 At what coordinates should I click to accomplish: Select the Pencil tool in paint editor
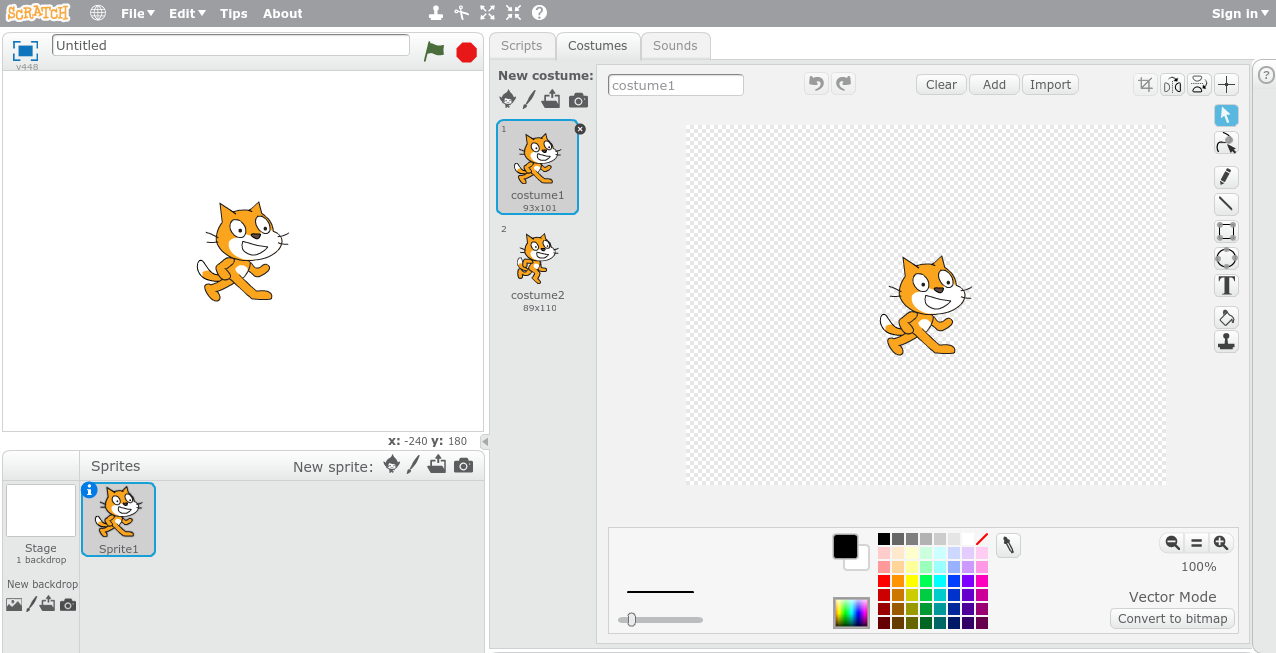pos(1226,177)
